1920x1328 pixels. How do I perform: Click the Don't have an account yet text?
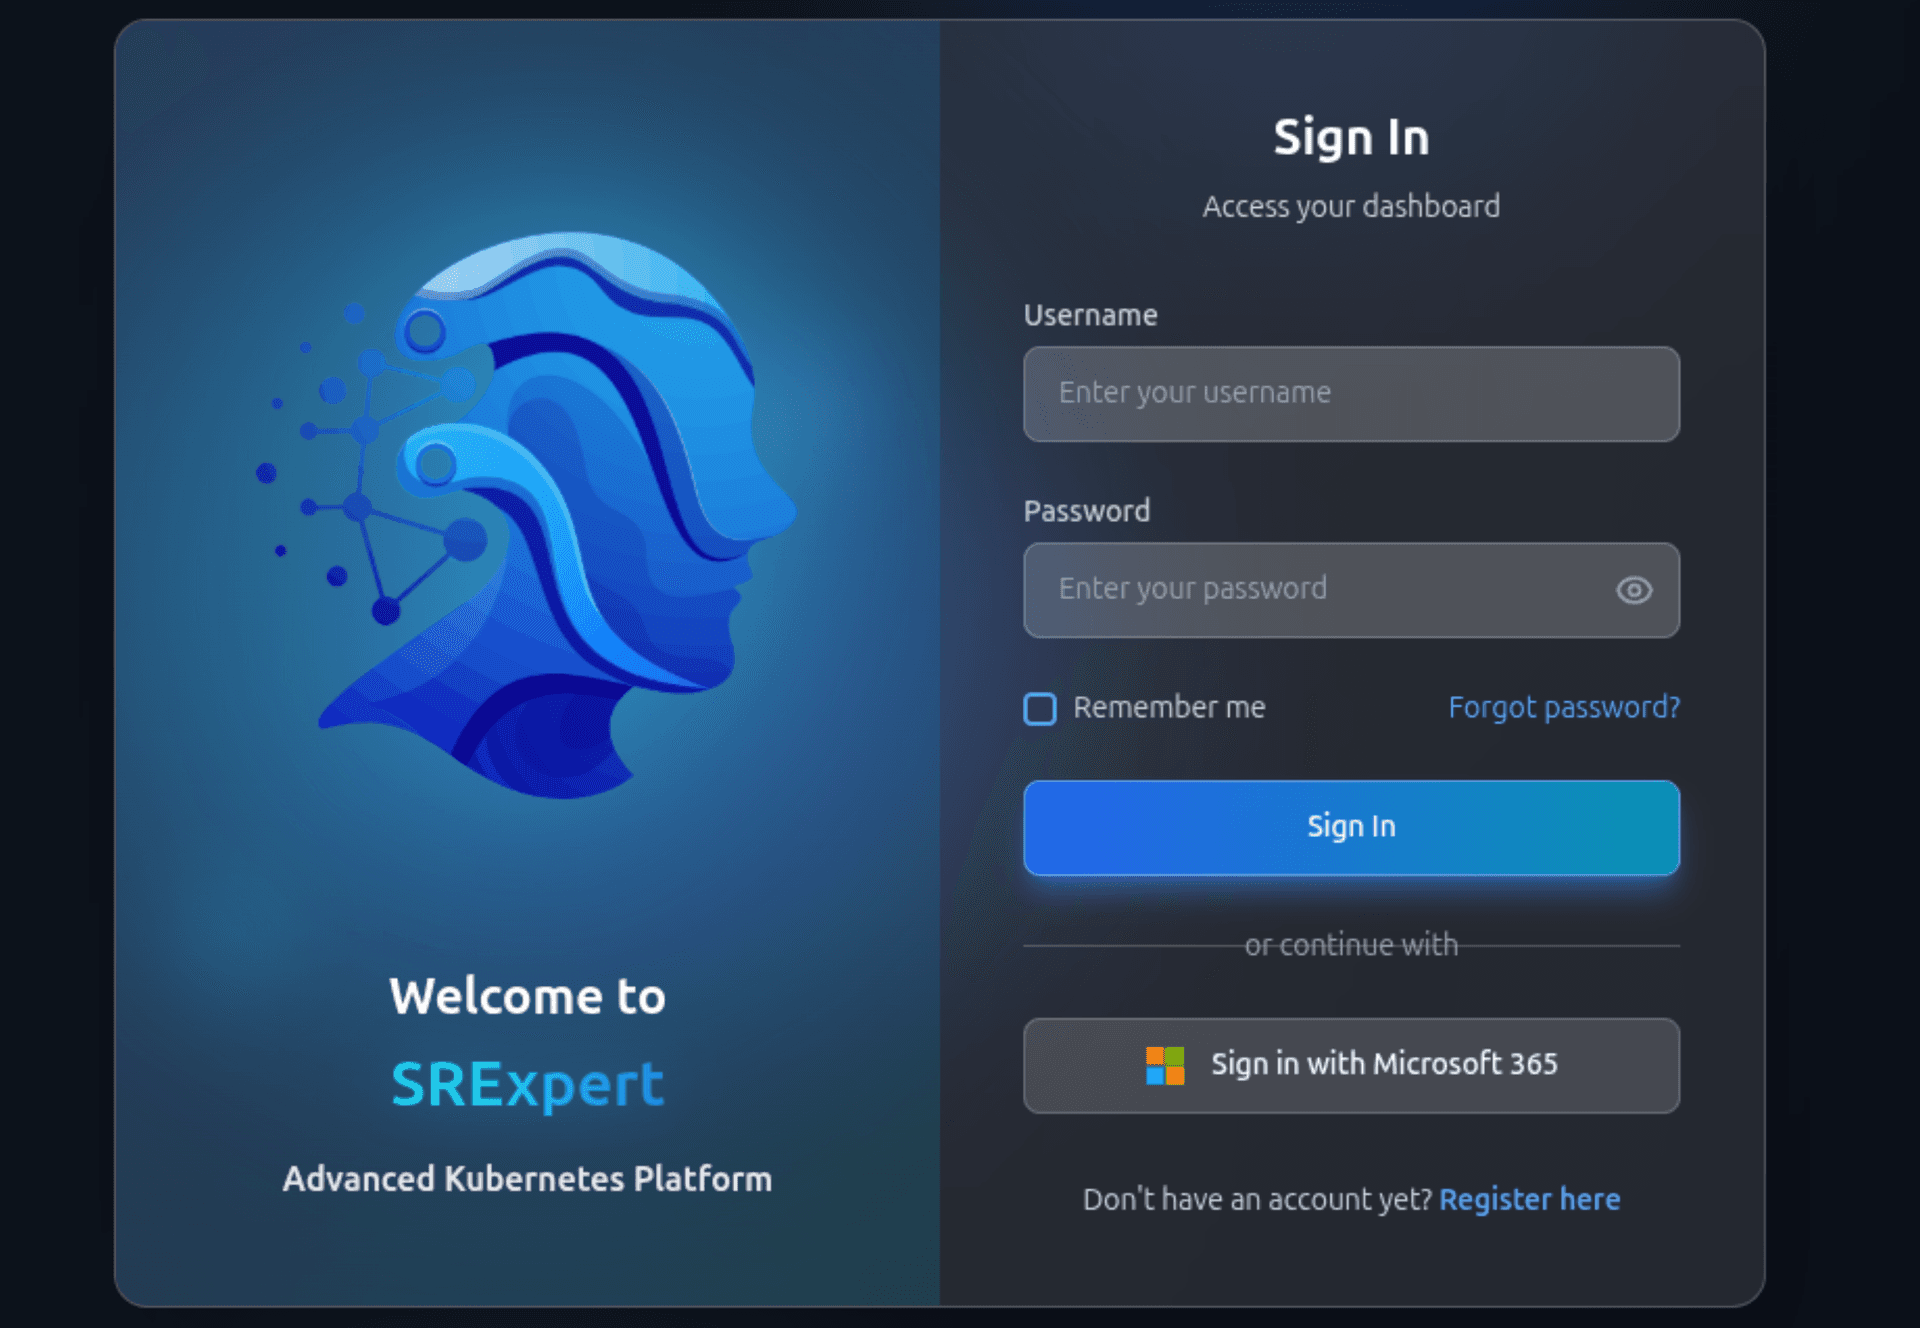pos(1258,1199)
